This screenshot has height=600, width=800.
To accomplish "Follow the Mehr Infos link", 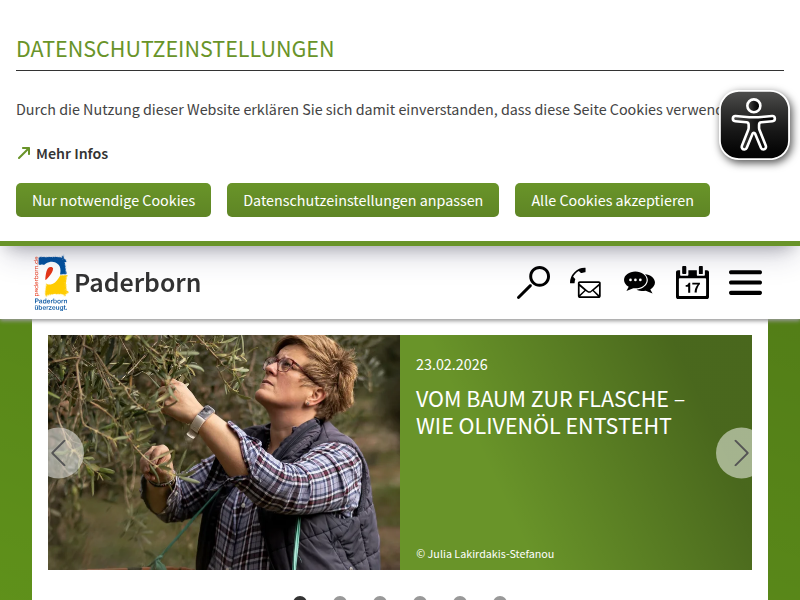I will click(72, 154).
